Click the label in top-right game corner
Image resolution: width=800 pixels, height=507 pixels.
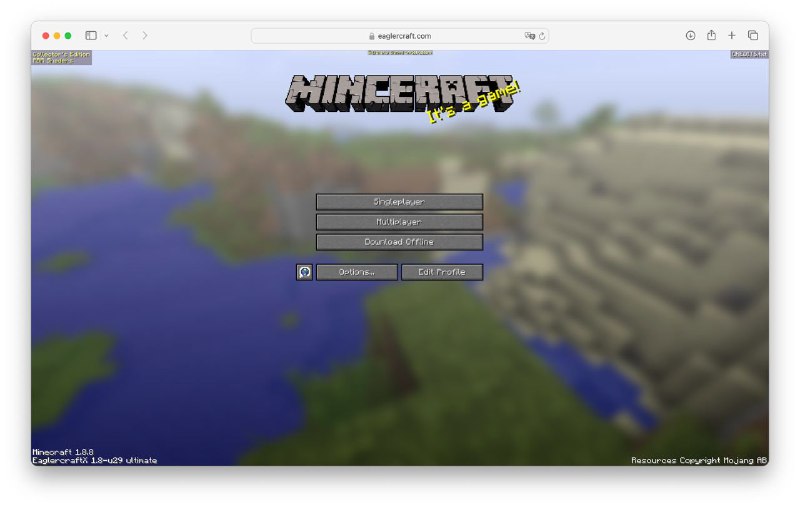click(749, 54)
